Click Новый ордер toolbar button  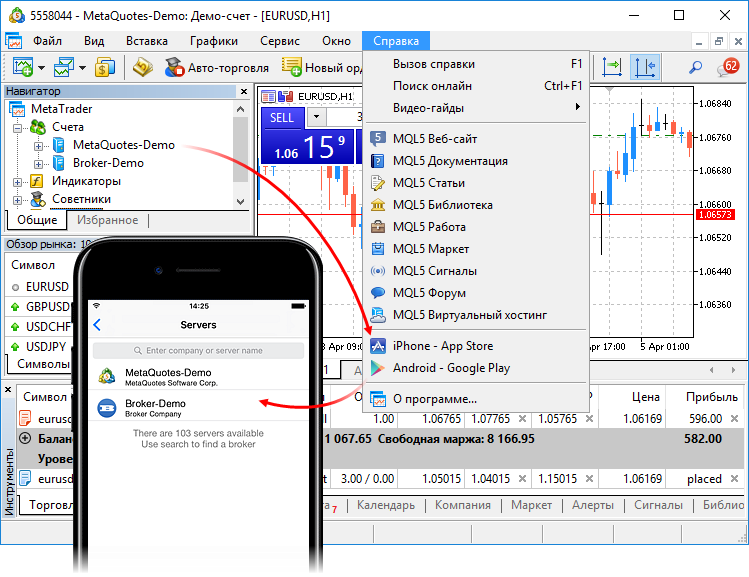click(322, 68)
